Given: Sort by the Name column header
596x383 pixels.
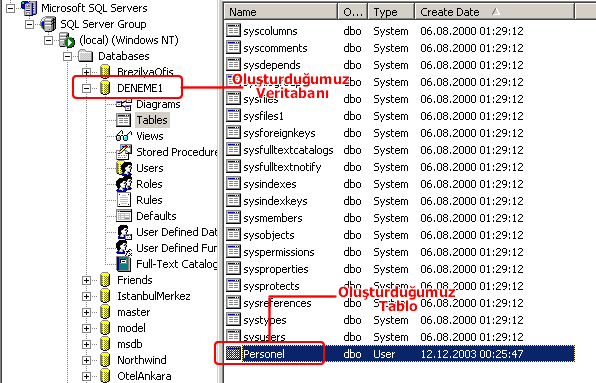Looking at the screenshot, I should tap(281, 12).
